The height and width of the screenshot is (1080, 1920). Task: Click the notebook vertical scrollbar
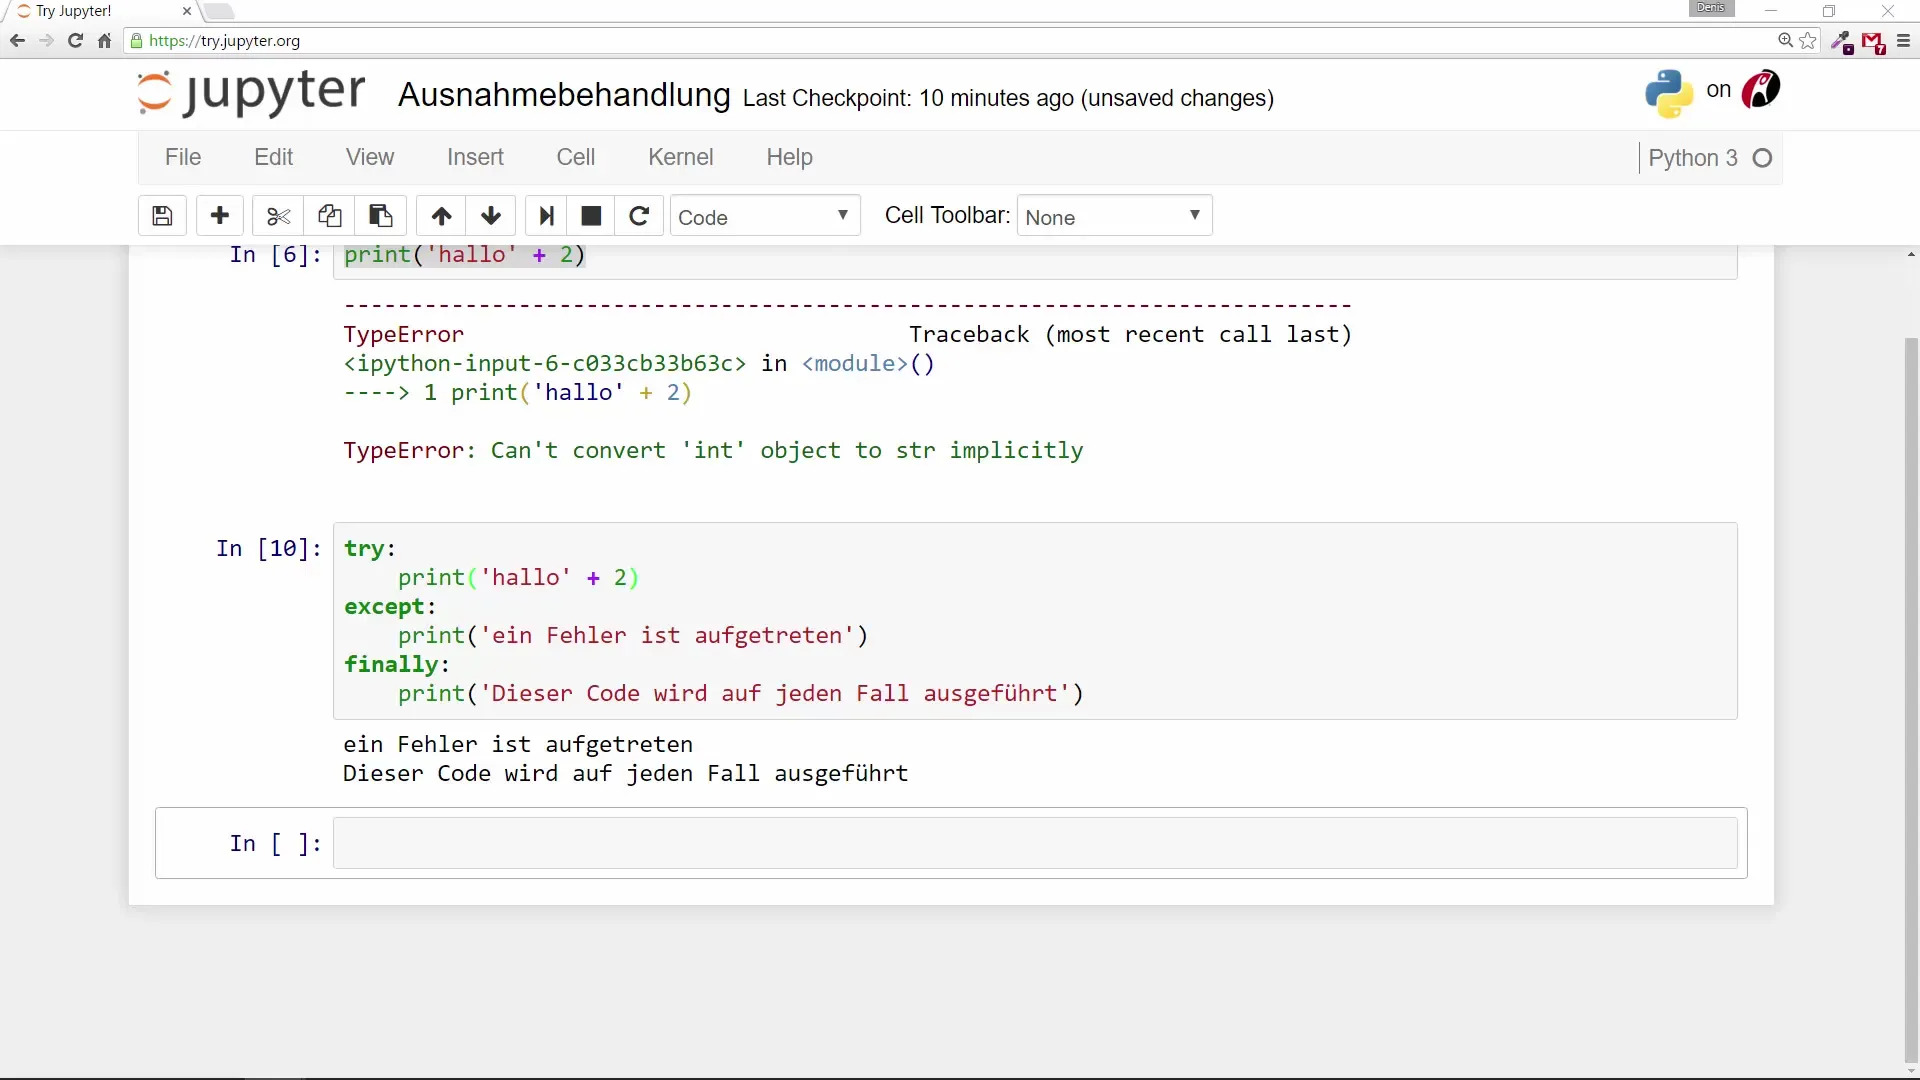(x=1912, y=700)
